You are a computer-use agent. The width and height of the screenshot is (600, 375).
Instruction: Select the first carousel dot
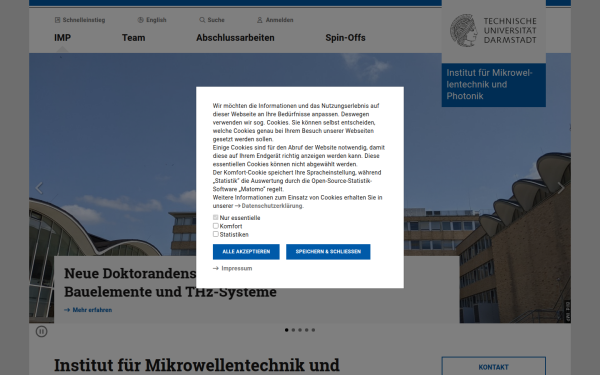287,330
